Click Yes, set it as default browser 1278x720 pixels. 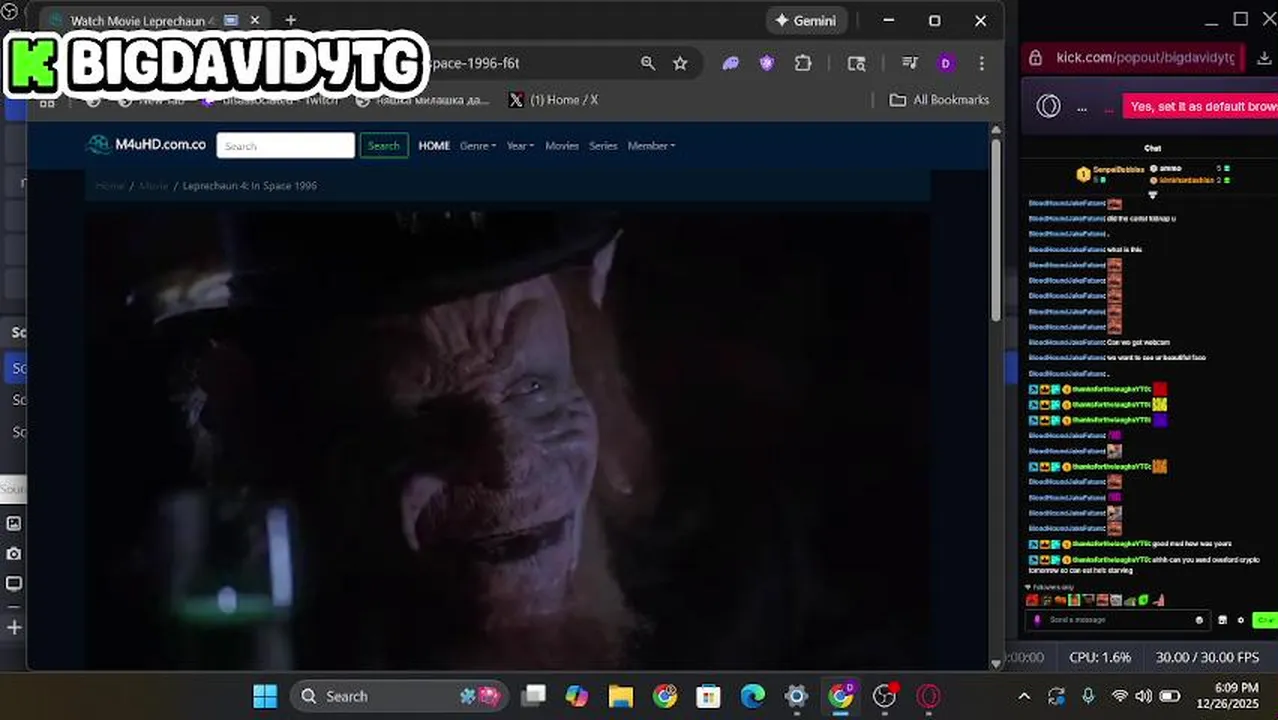pos(1200,106)
